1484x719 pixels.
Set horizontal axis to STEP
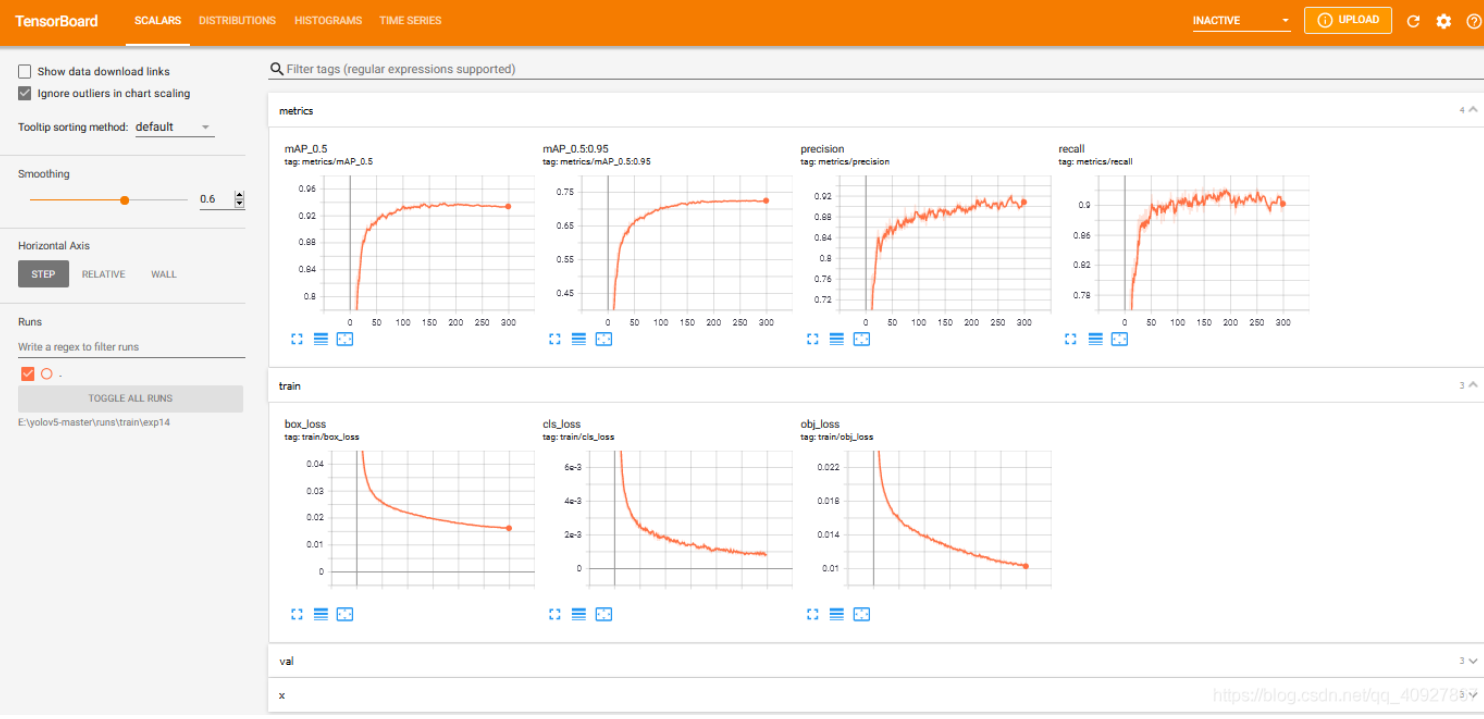(x=43, y=274)
